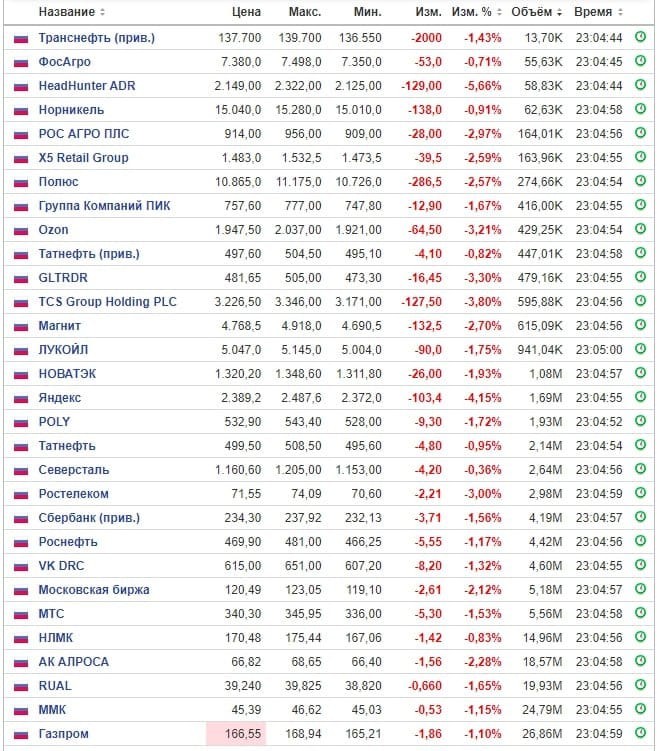Viewport: 657px width, 751px height.
Task: Click the Цена column header
Action: coord(245,12)
